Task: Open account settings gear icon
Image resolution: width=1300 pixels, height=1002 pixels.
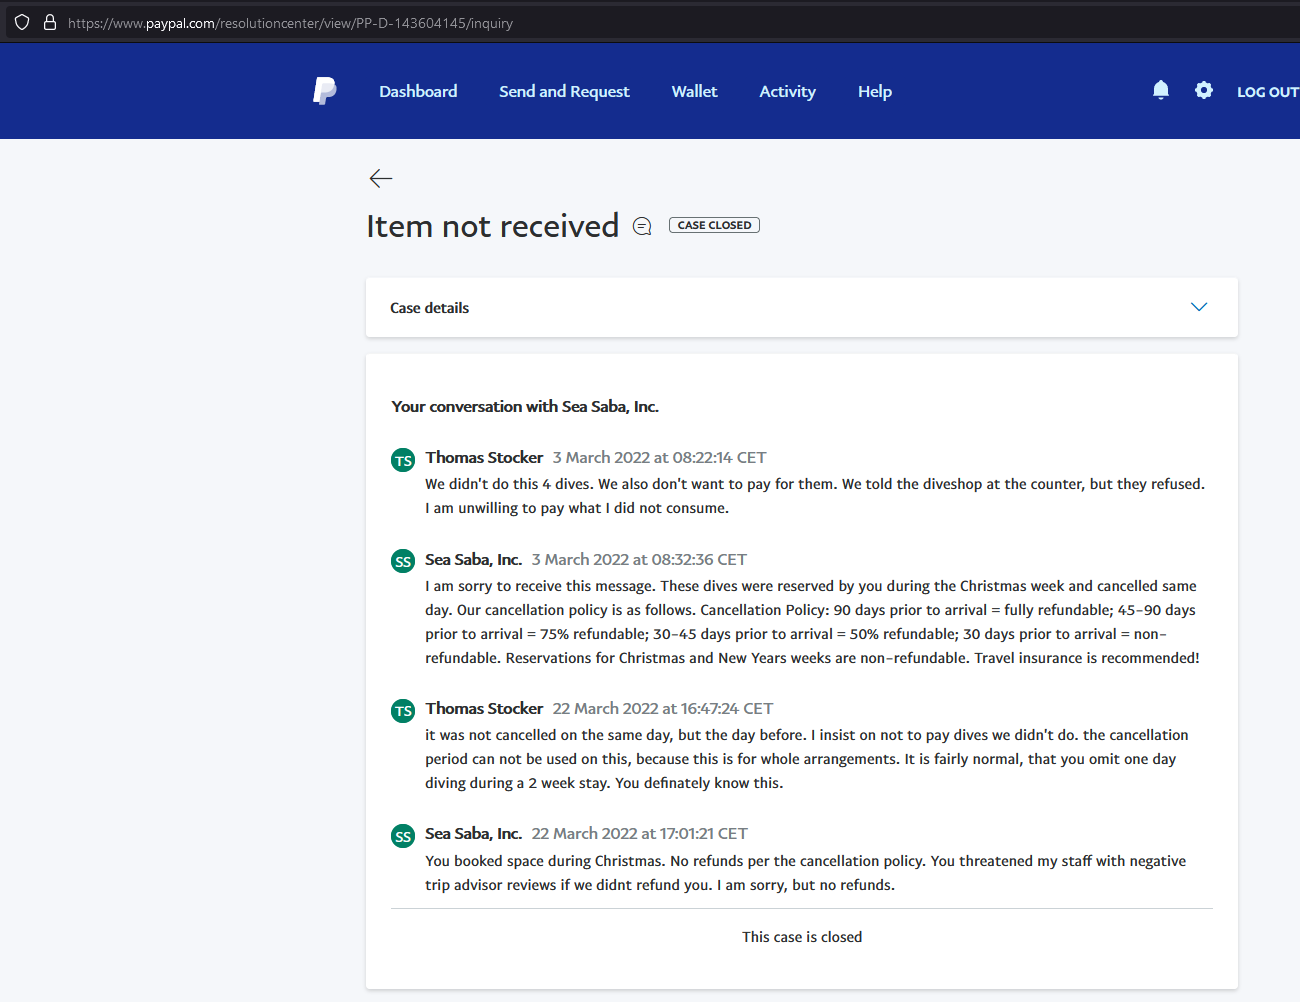Action: [x=1203, y=90]
